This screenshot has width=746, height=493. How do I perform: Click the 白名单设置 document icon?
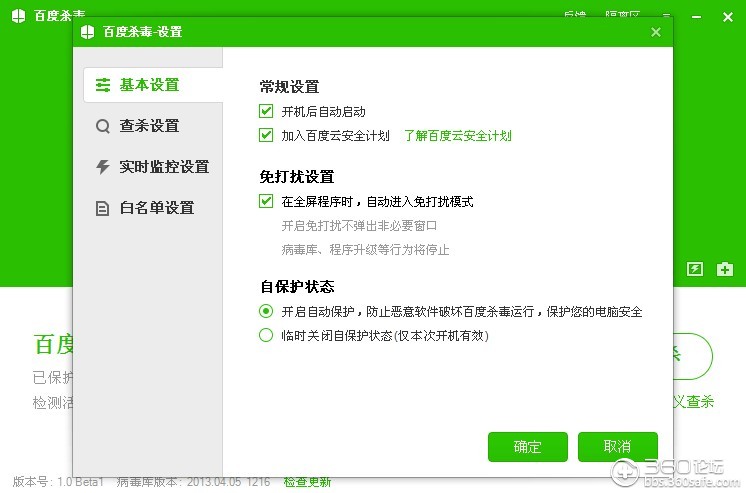(102, 208)
